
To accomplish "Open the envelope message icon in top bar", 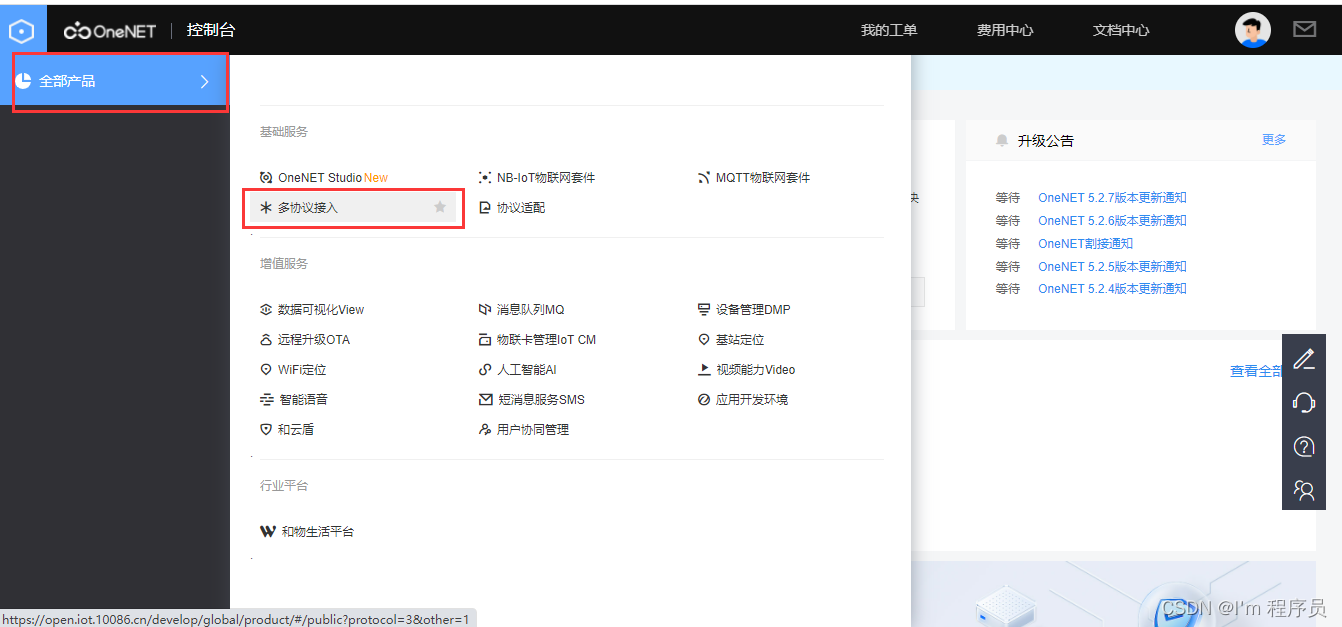I will click(1304, 29).
